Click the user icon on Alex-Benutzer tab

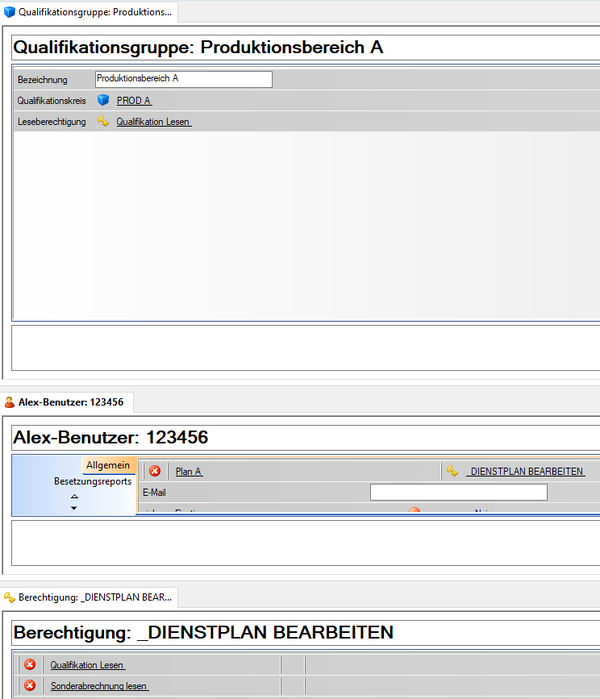click(10, 402)
